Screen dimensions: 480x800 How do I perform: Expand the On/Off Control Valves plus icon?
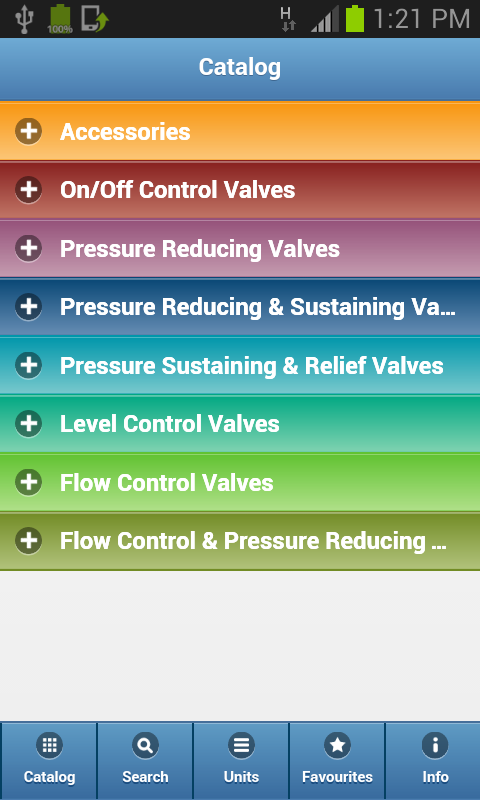(28, 190)
